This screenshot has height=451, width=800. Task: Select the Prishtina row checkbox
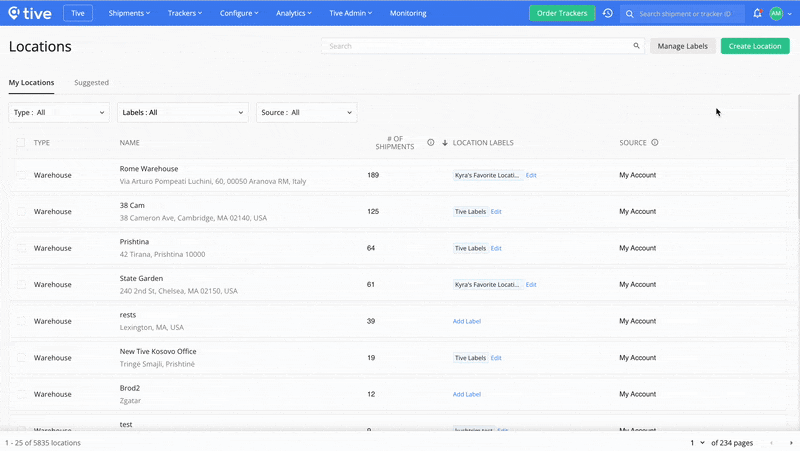(x=21, y=248)
